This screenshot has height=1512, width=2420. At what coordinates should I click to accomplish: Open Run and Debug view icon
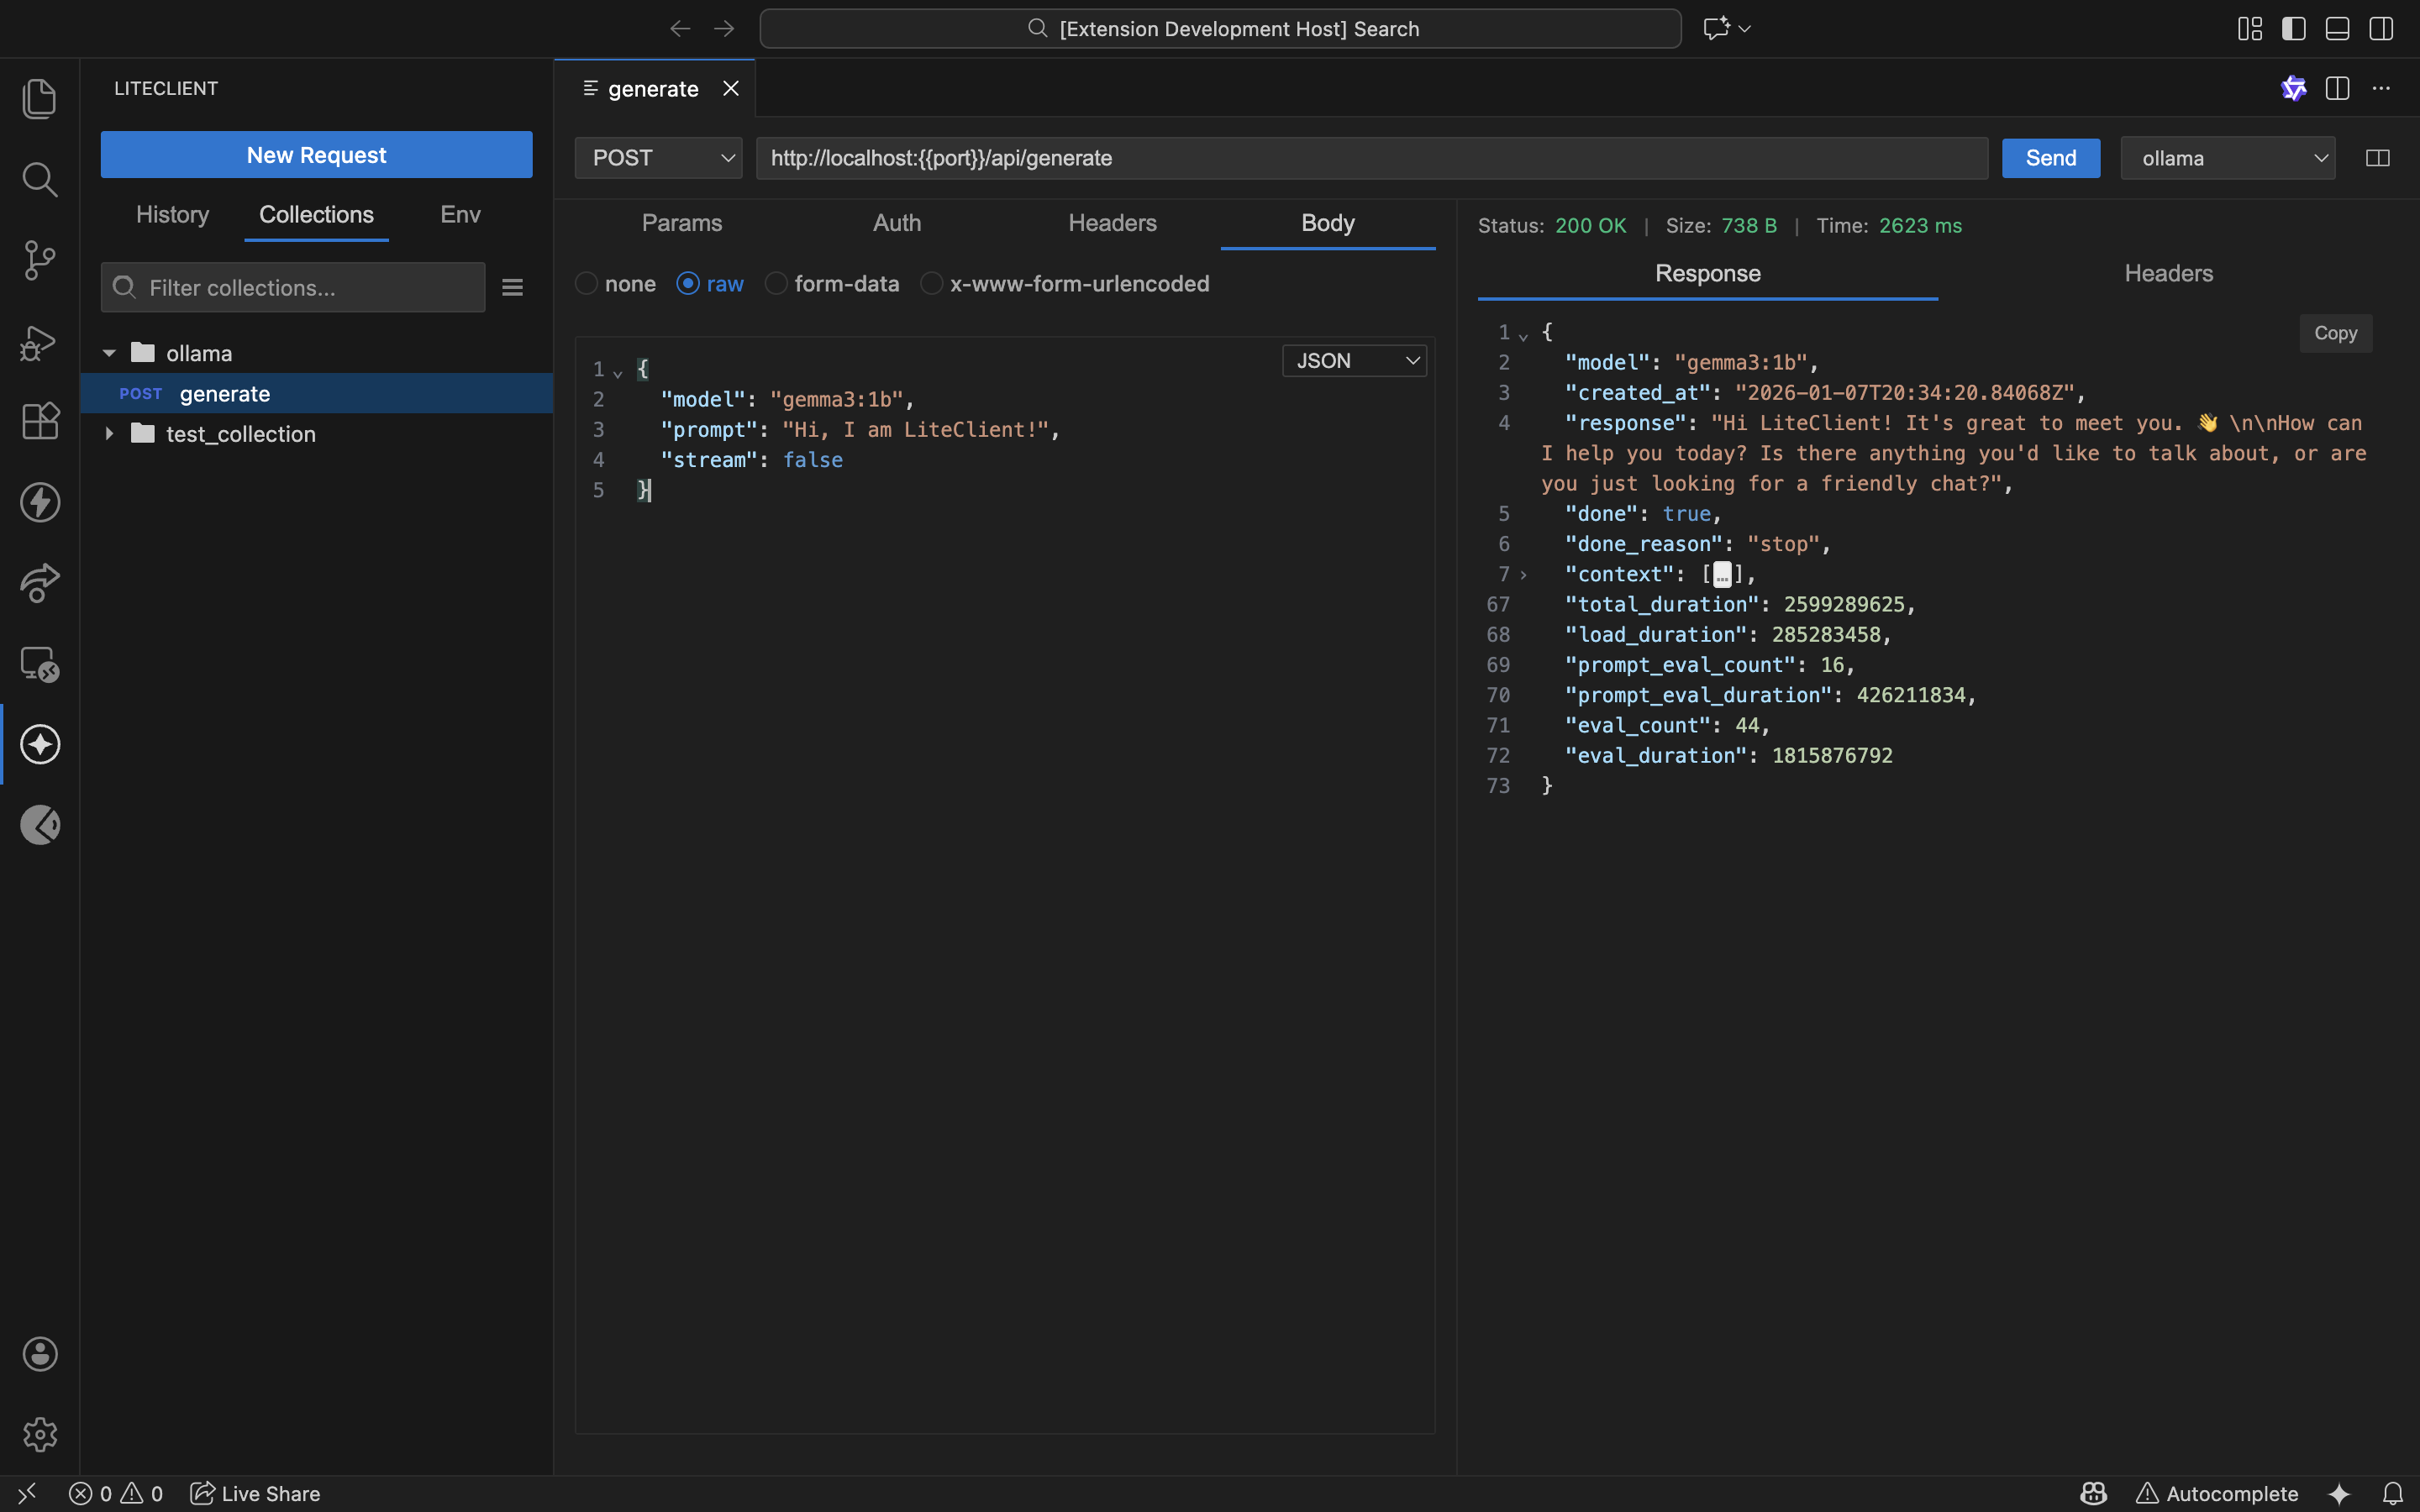39,341
